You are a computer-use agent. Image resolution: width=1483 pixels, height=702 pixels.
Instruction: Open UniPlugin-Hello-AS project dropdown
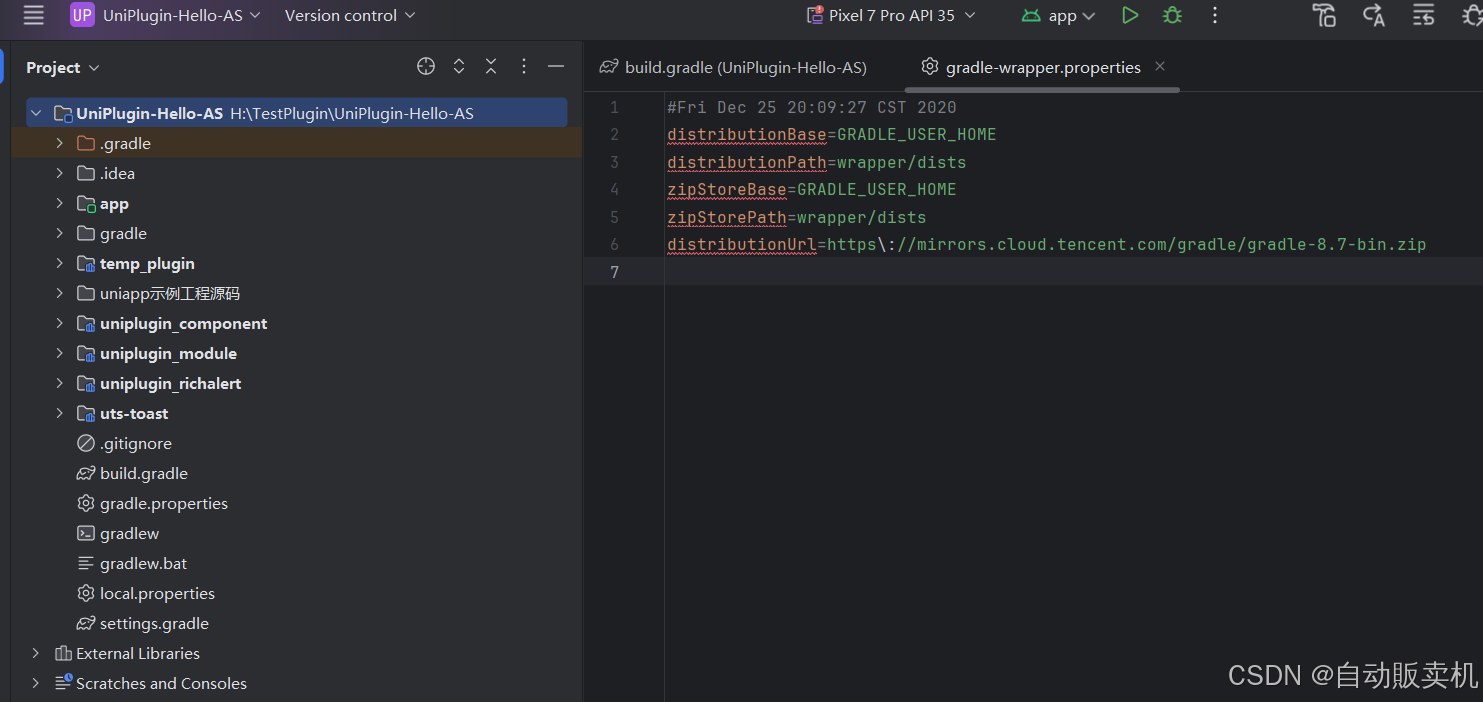pos(181,15)
